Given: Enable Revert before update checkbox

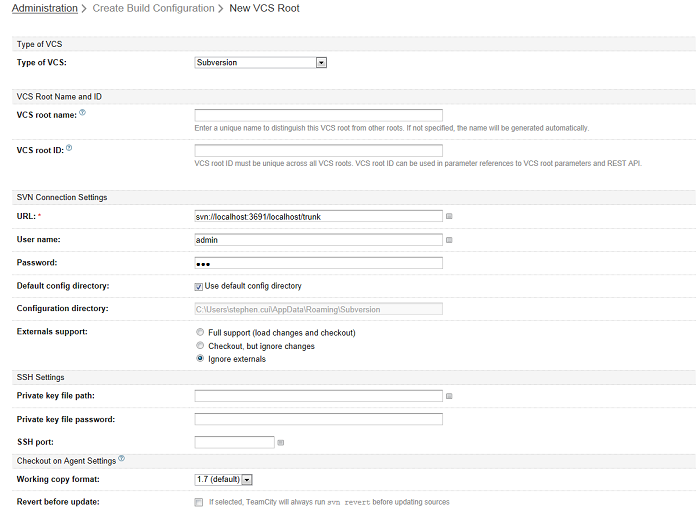Looking at the screenshot, I should 199,502.
